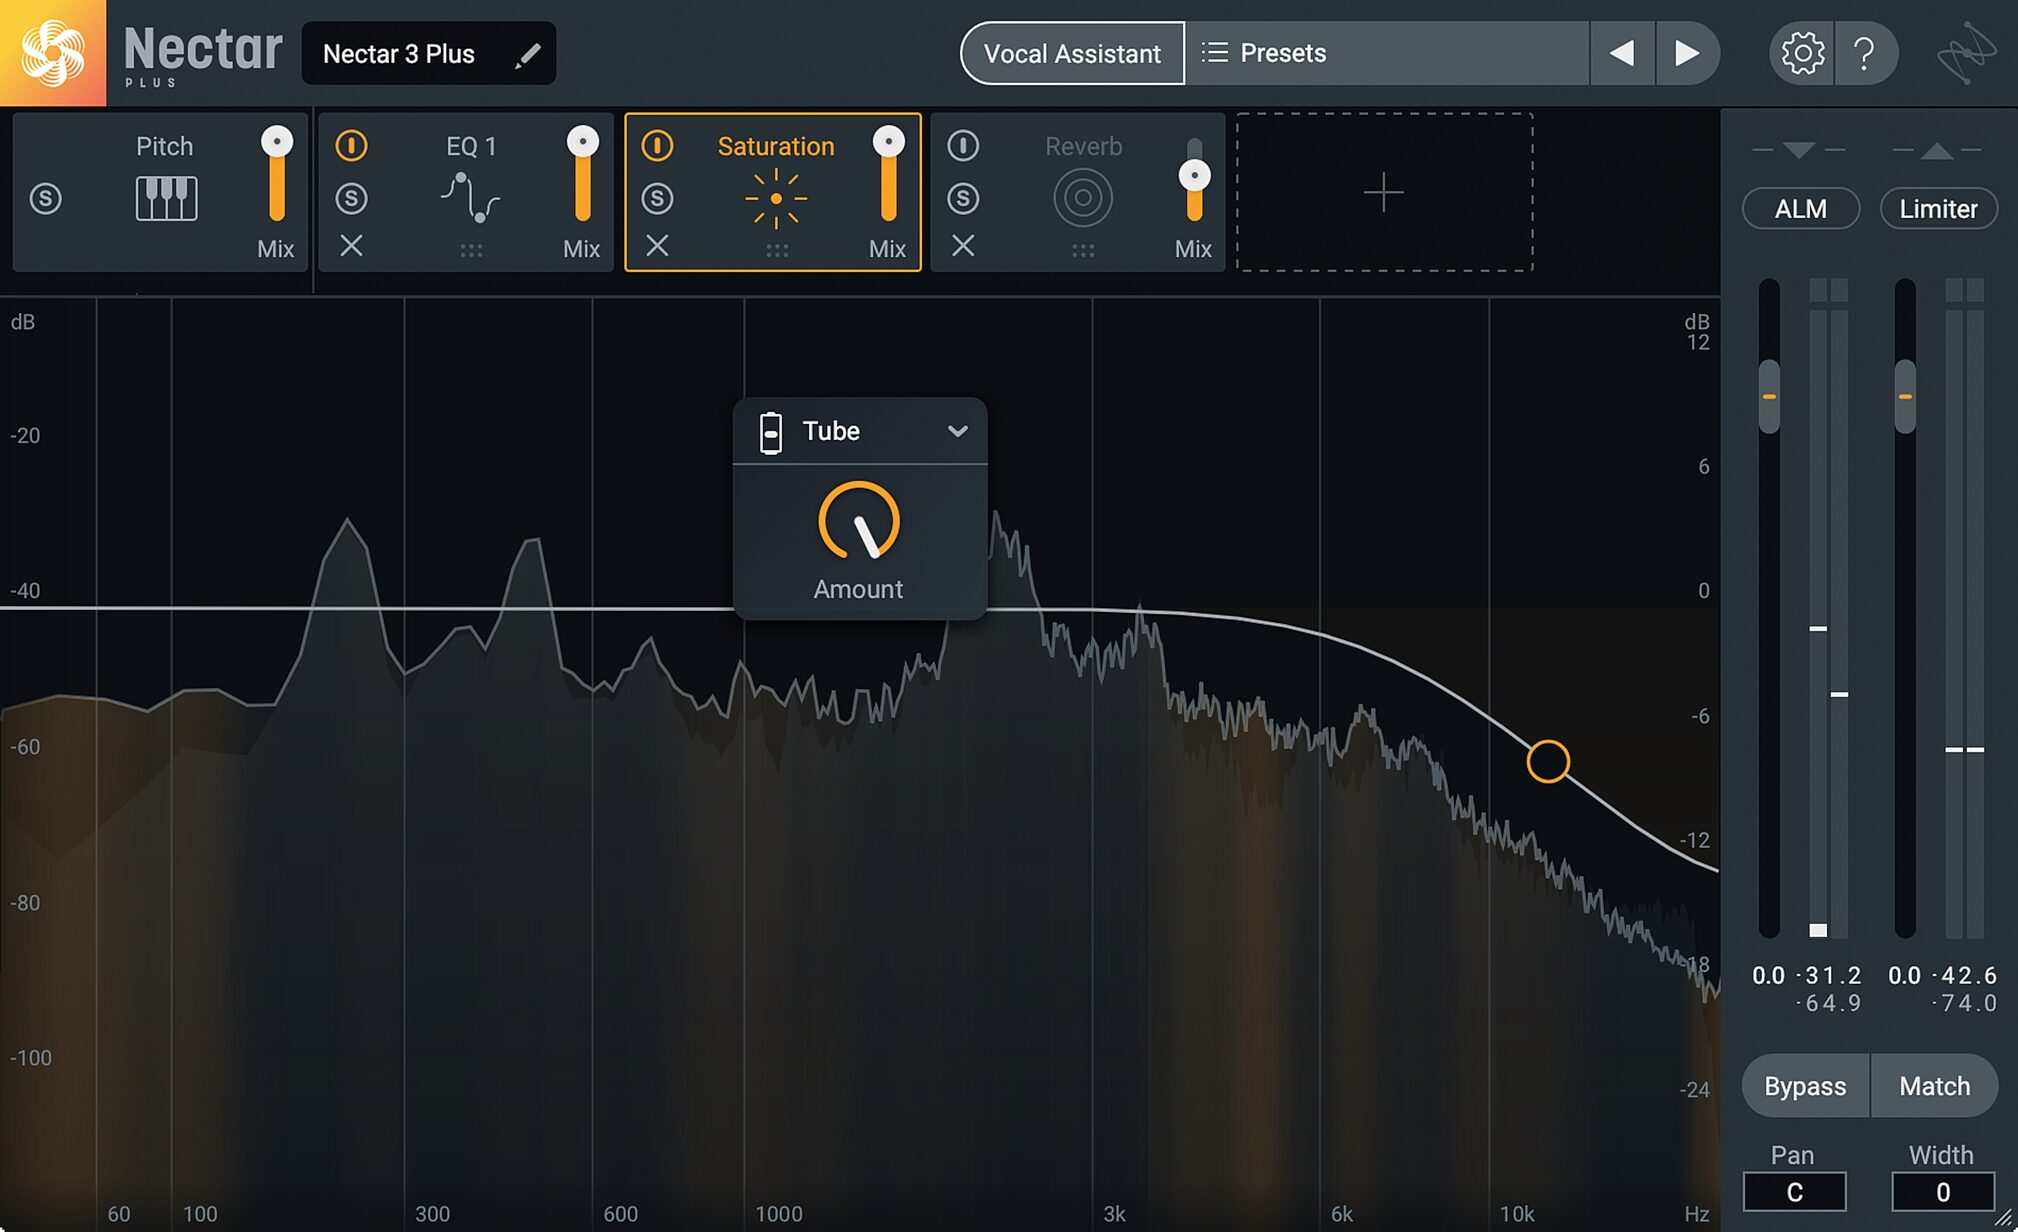Select the Pitch module label
This screenshot has width=2018, height=1232.
(165, 146)
